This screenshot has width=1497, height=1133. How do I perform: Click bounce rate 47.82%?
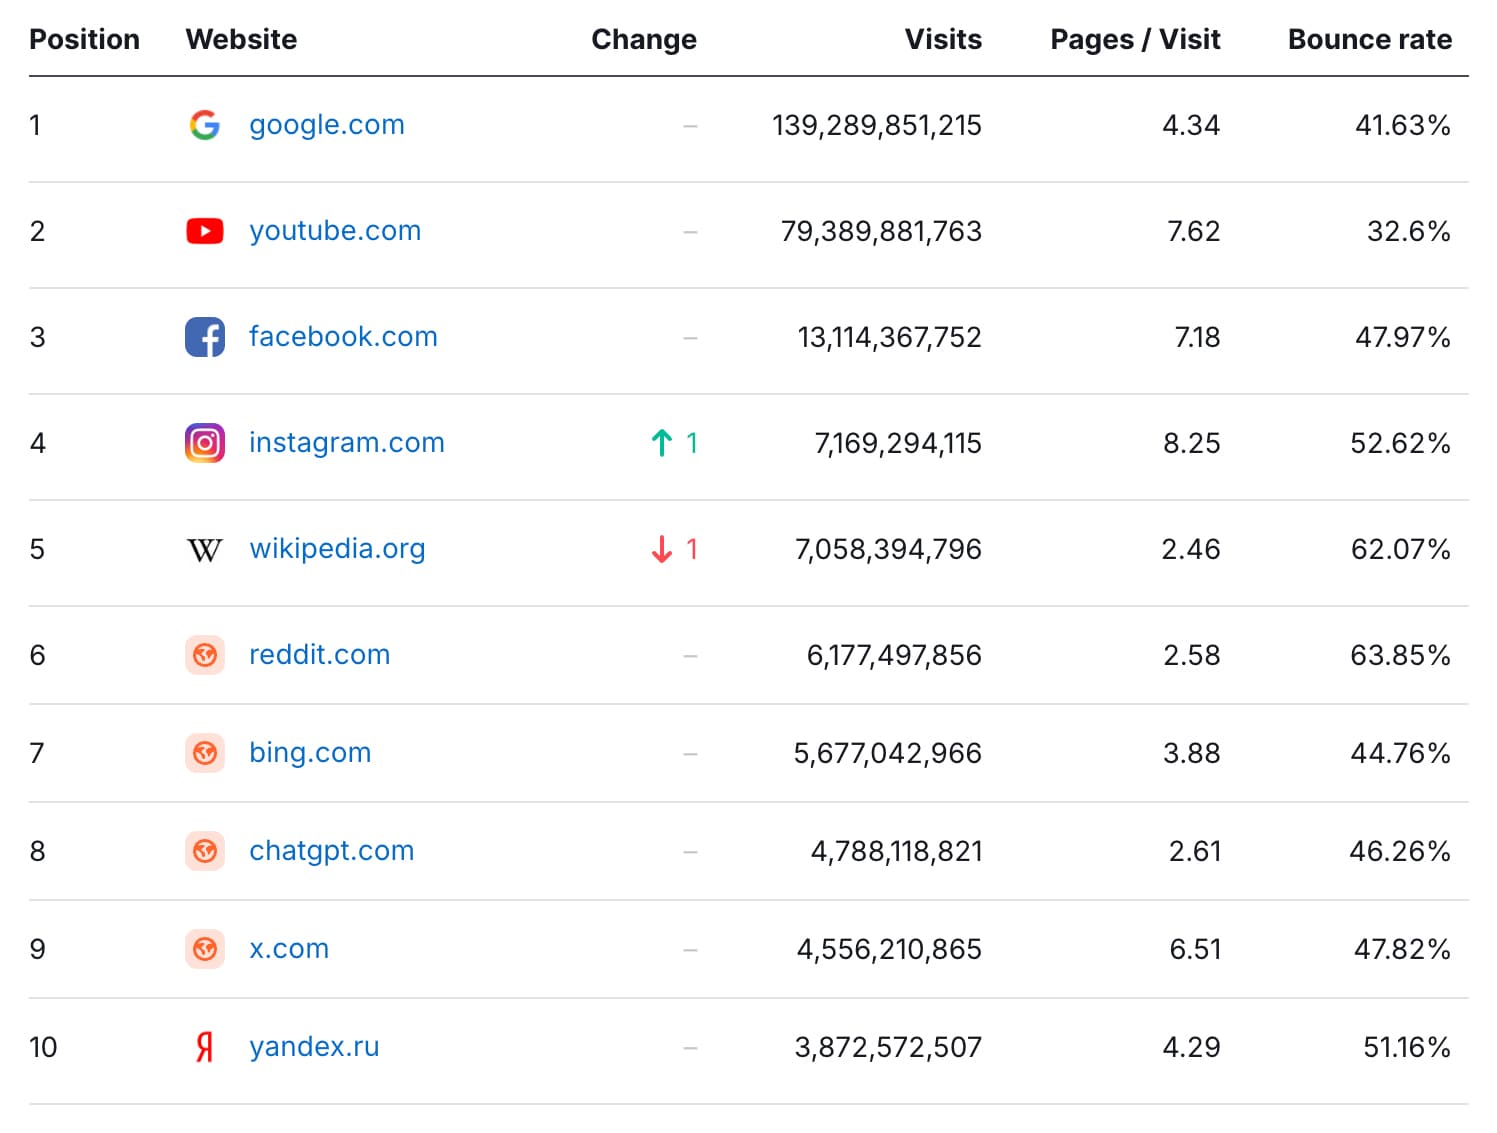pos(1402,949)
